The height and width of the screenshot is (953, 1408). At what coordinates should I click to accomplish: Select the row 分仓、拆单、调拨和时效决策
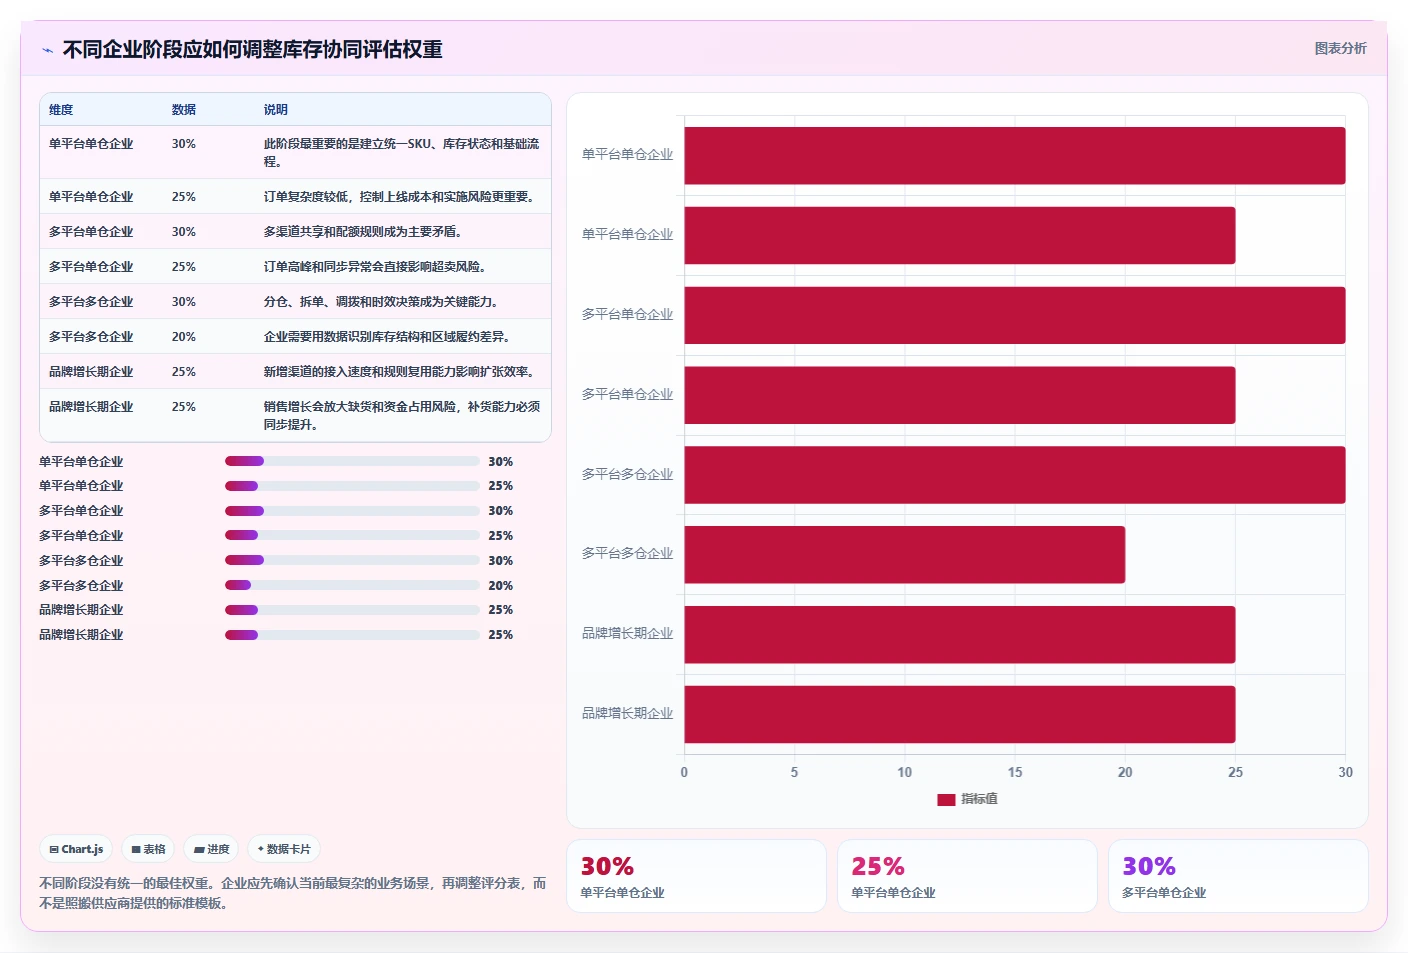tap(295, 301)
